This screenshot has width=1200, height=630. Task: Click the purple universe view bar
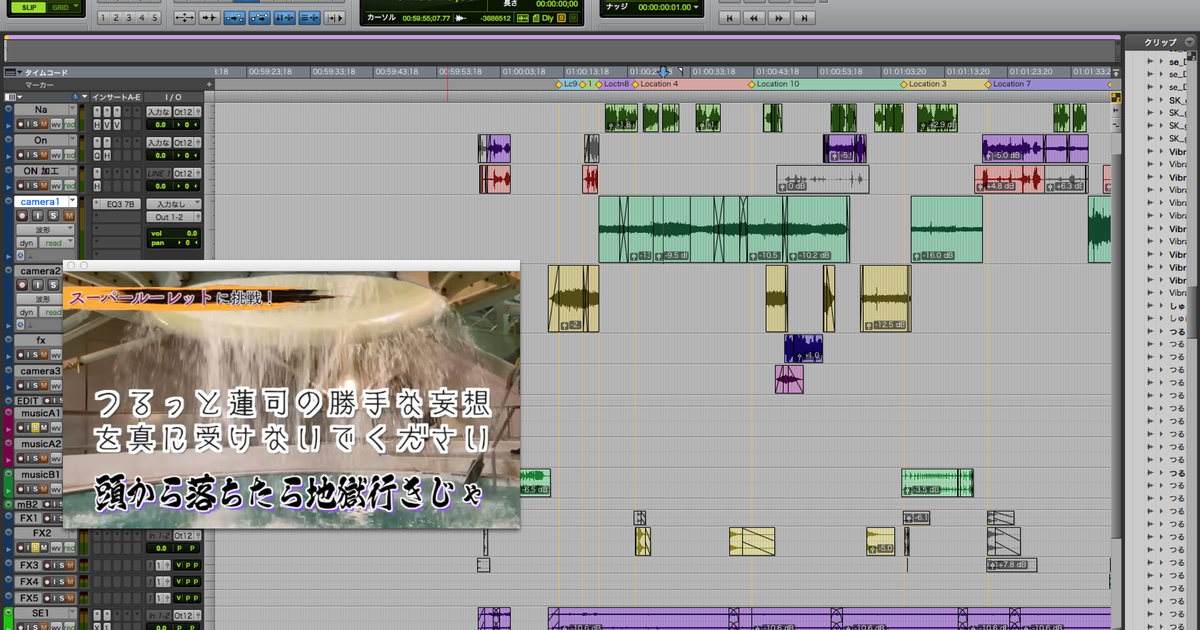[x=562, y=39]
